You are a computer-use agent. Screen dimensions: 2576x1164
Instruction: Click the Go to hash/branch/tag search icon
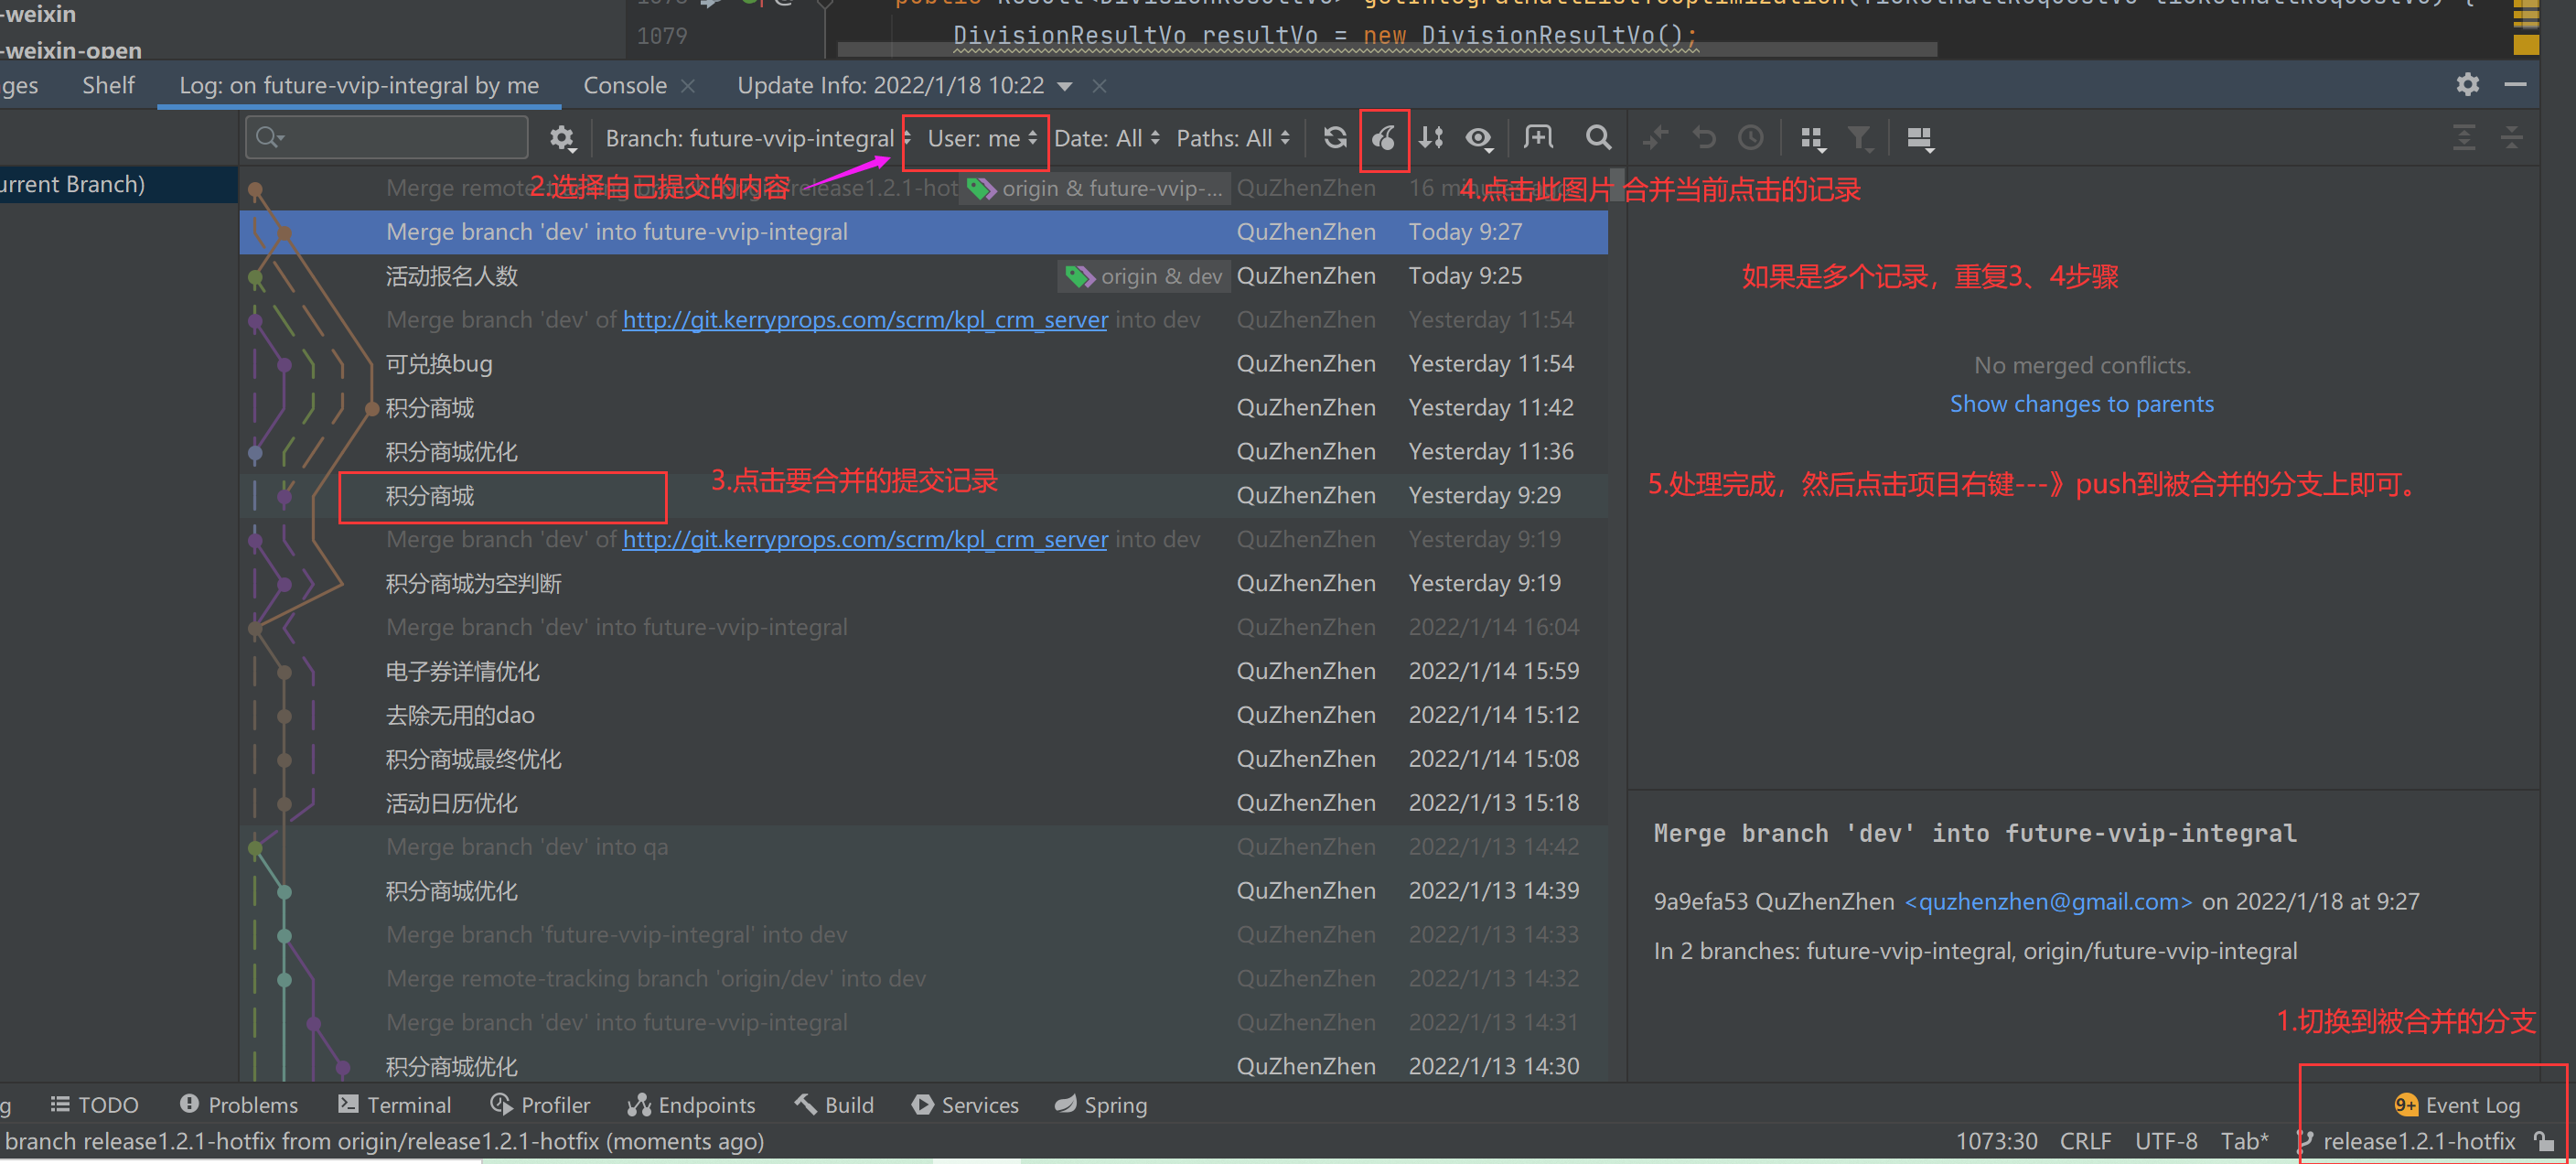[x=1599, y=138]
